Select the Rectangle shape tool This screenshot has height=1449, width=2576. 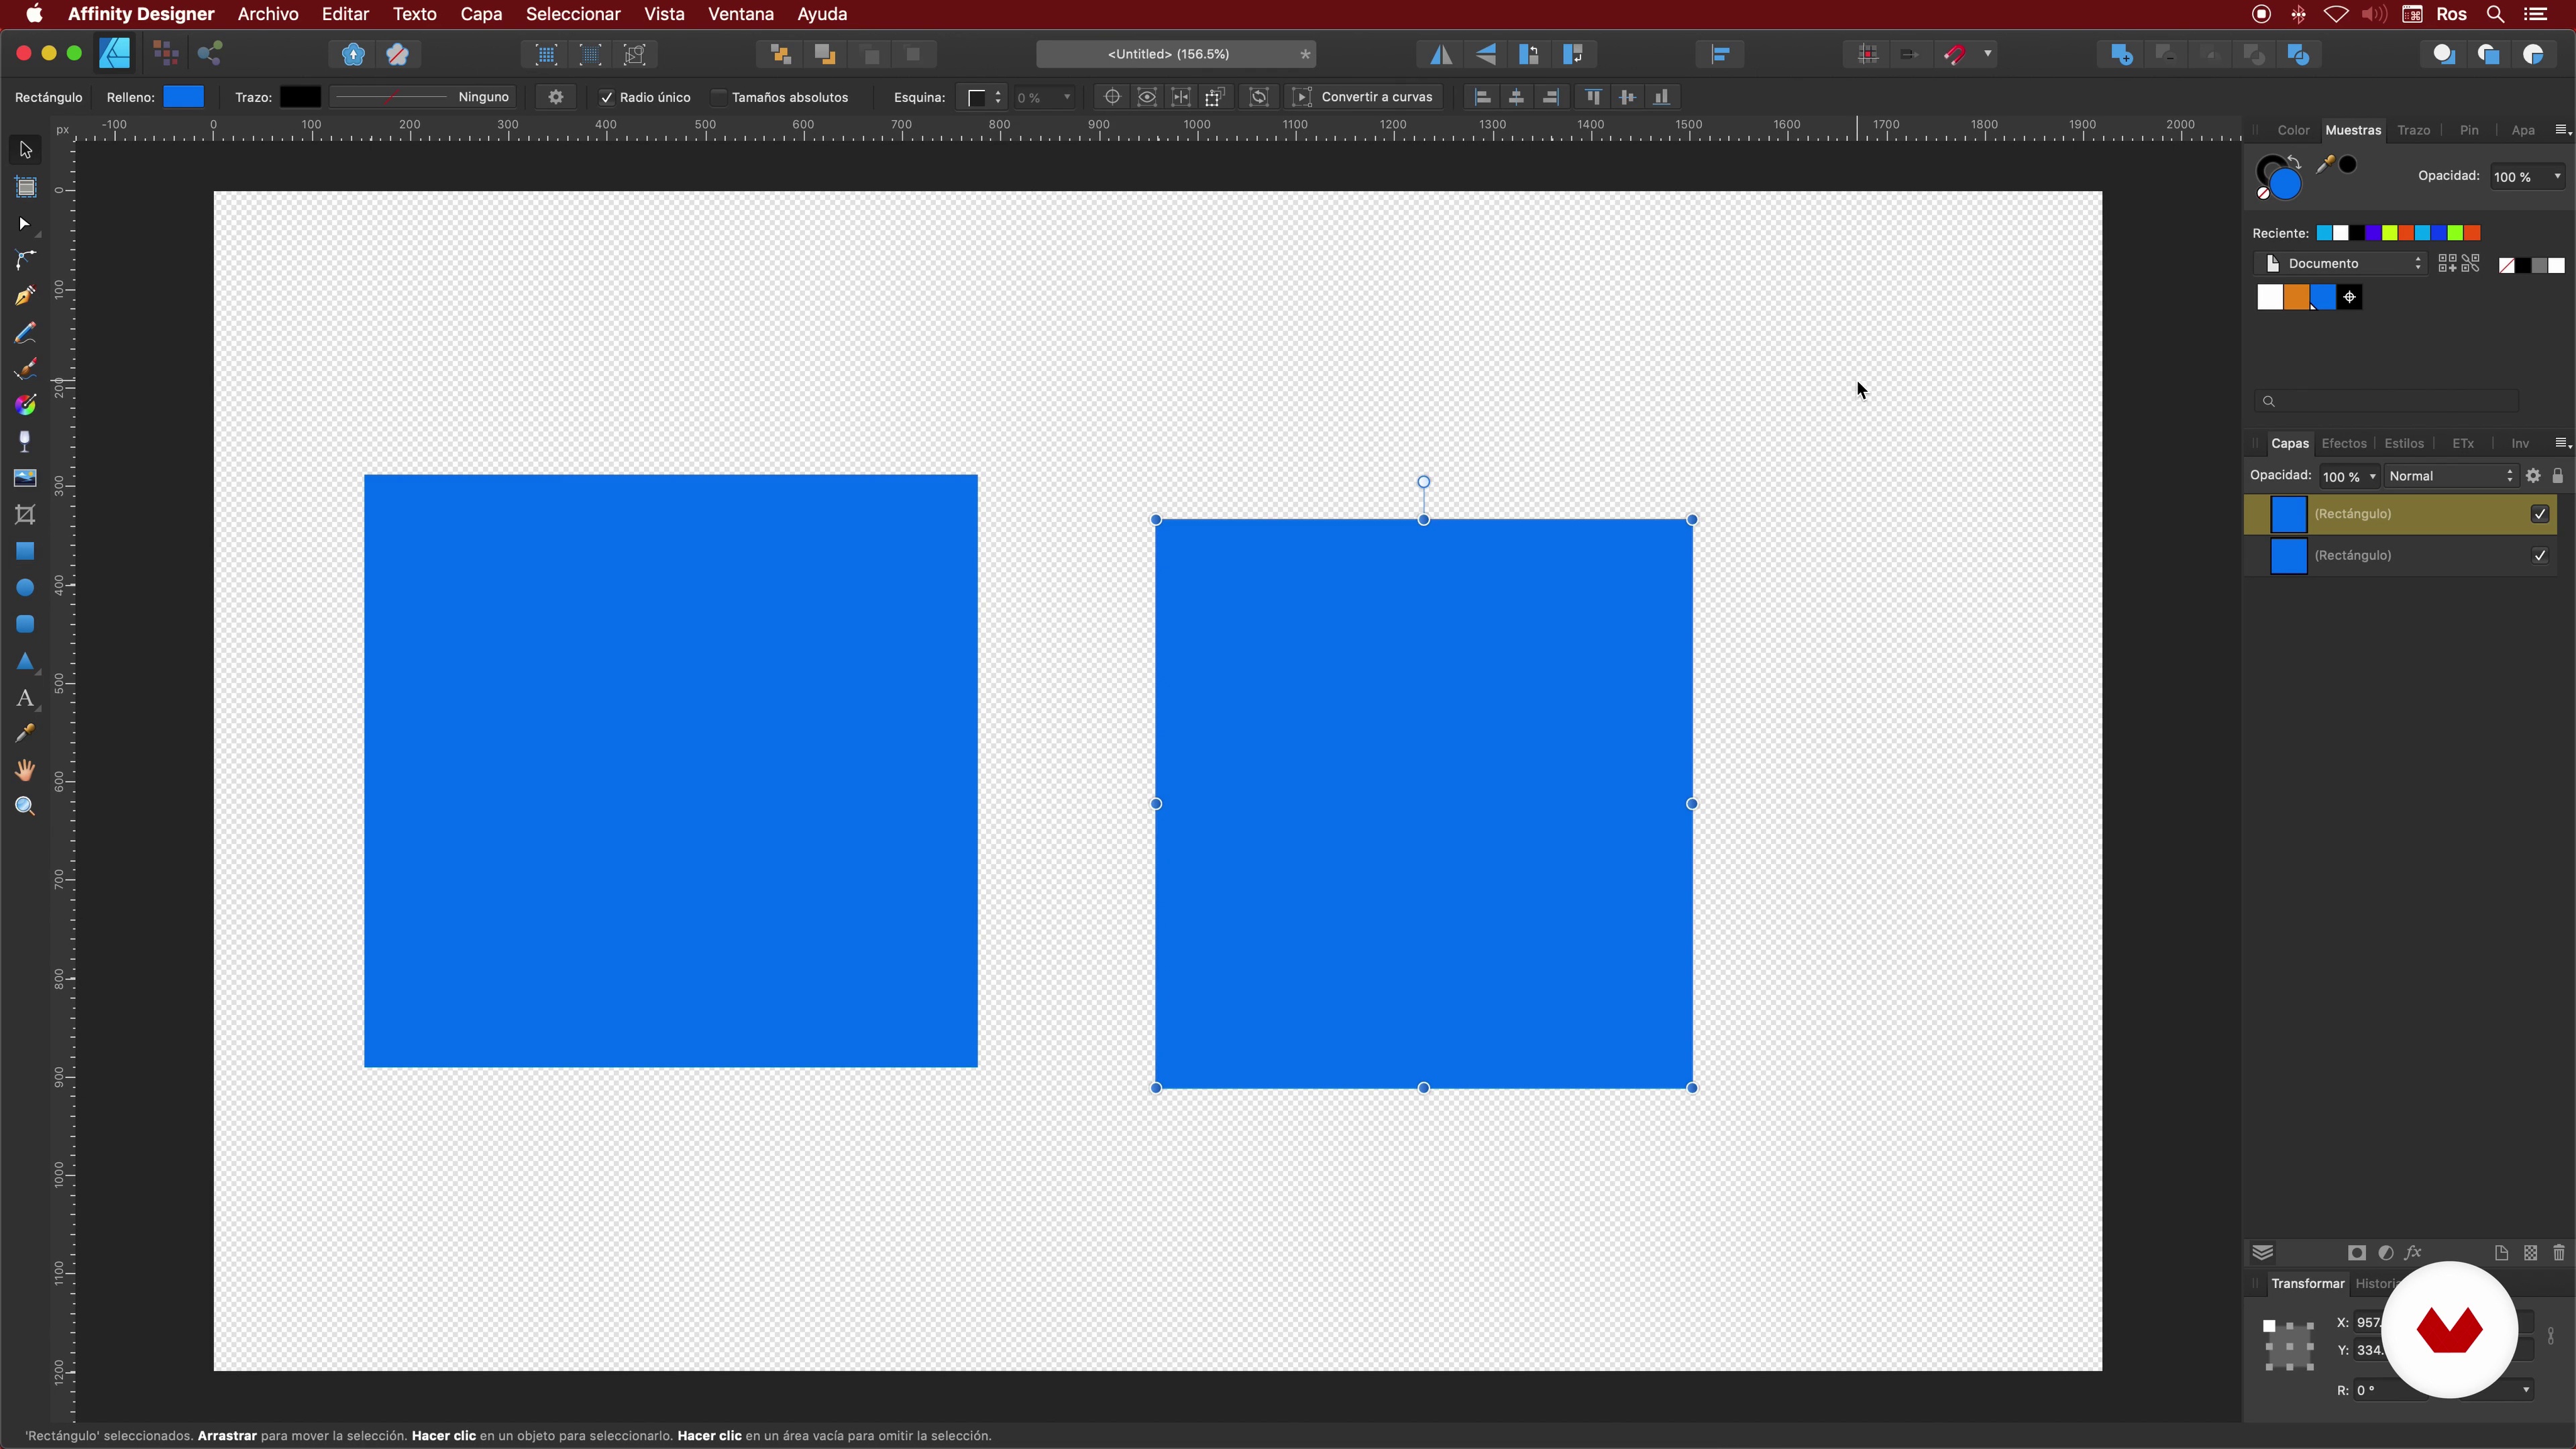25,551
